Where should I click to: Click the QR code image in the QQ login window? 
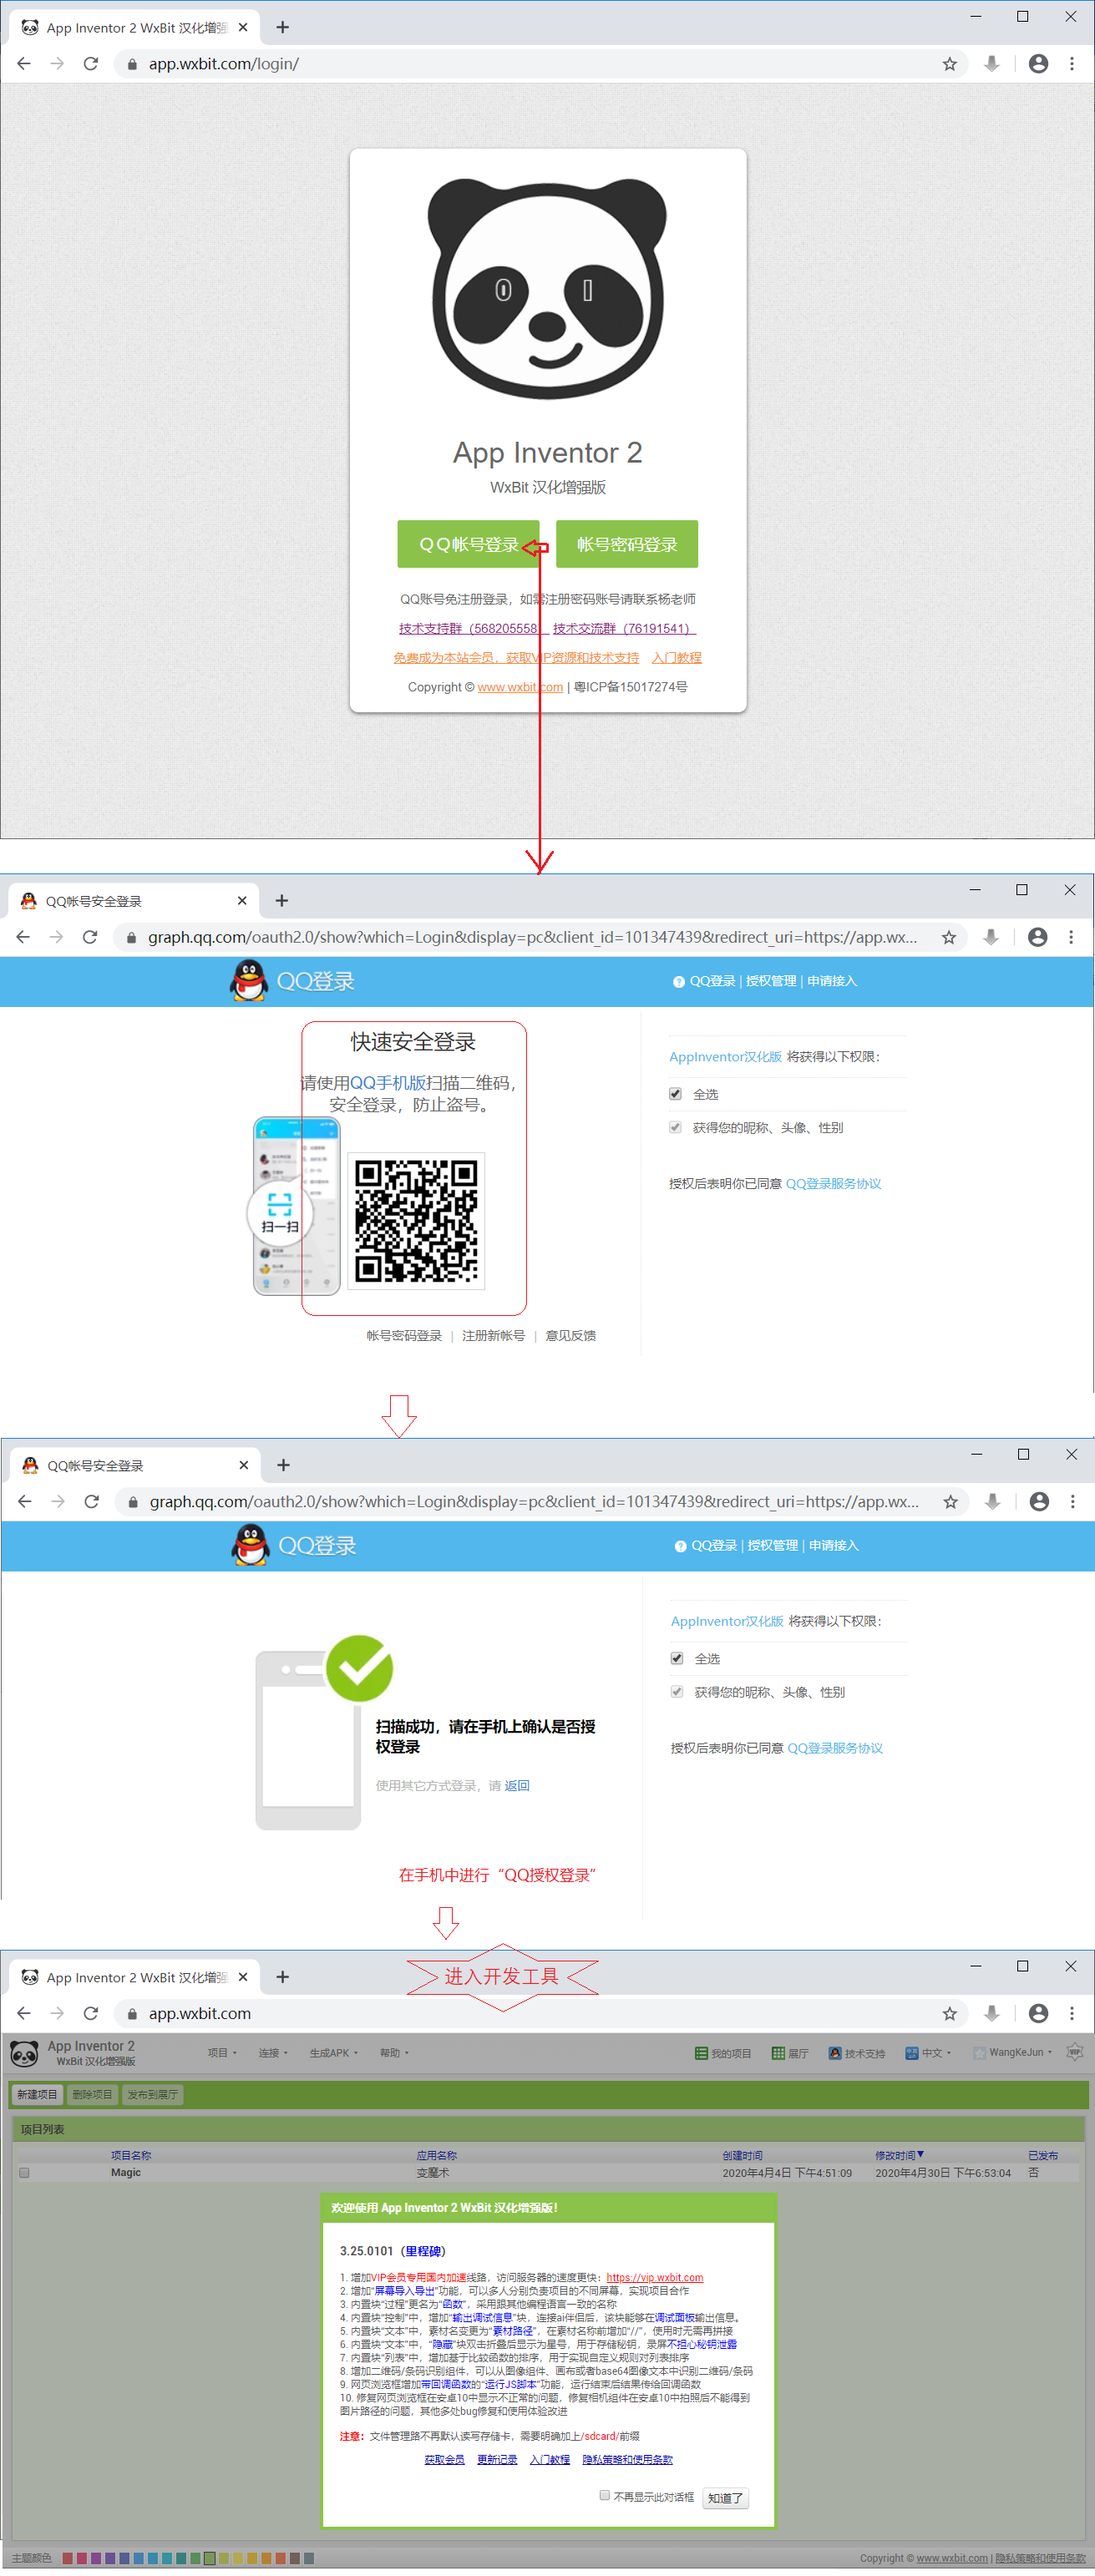[x=416, y=1221]
